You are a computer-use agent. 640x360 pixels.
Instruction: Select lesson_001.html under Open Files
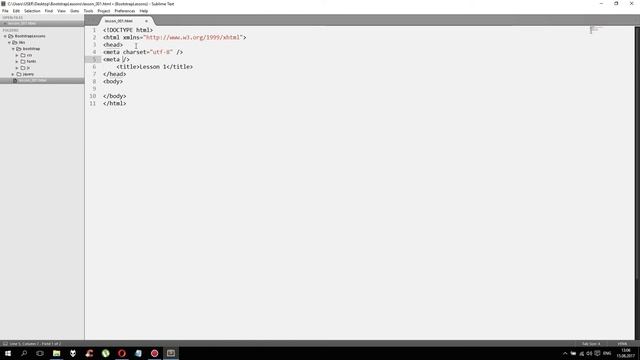42,23
